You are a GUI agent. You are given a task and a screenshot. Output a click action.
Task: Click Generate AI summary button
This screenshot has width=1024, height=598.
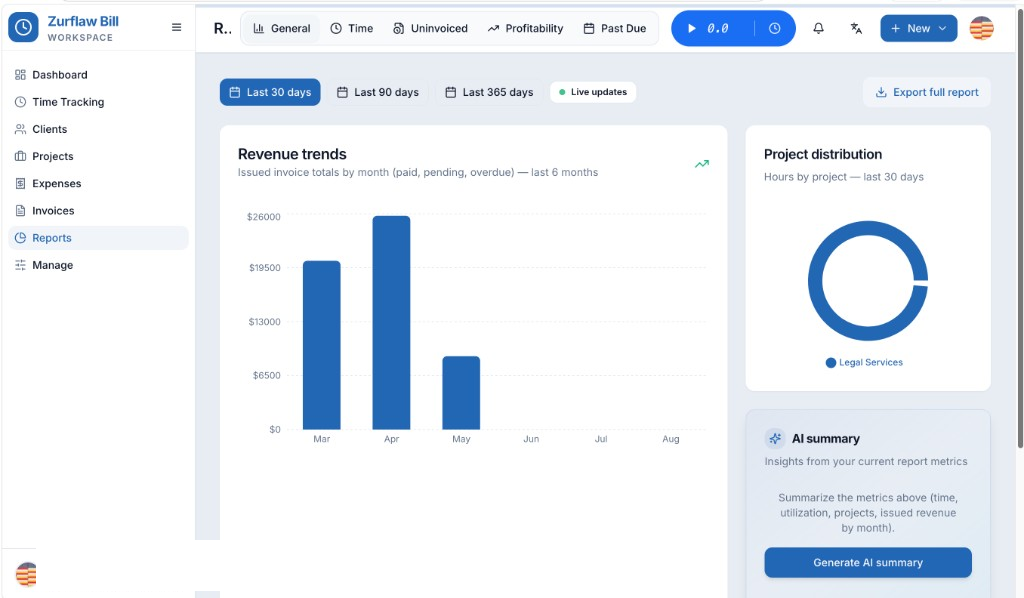[868, 563]
